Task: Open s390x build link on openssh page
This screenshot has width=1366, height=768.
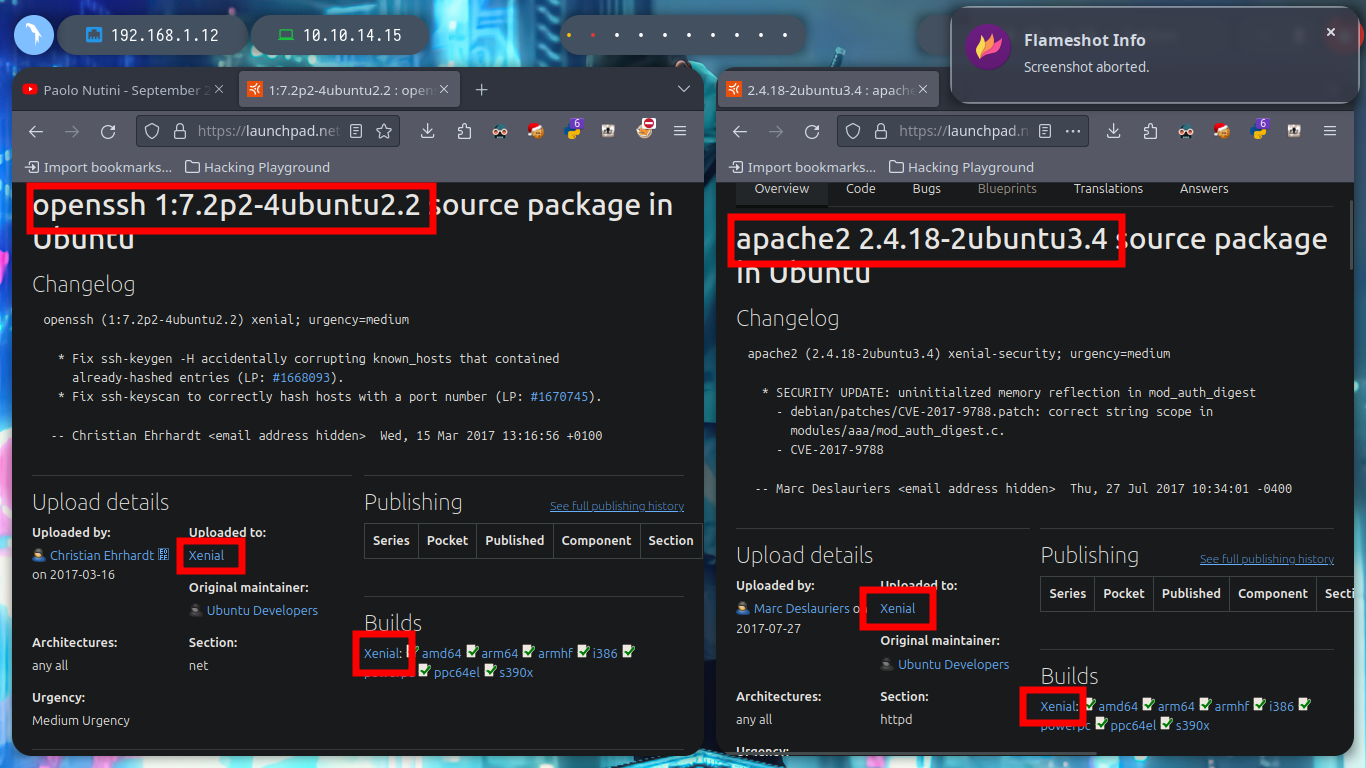Action: click(516, 673)
